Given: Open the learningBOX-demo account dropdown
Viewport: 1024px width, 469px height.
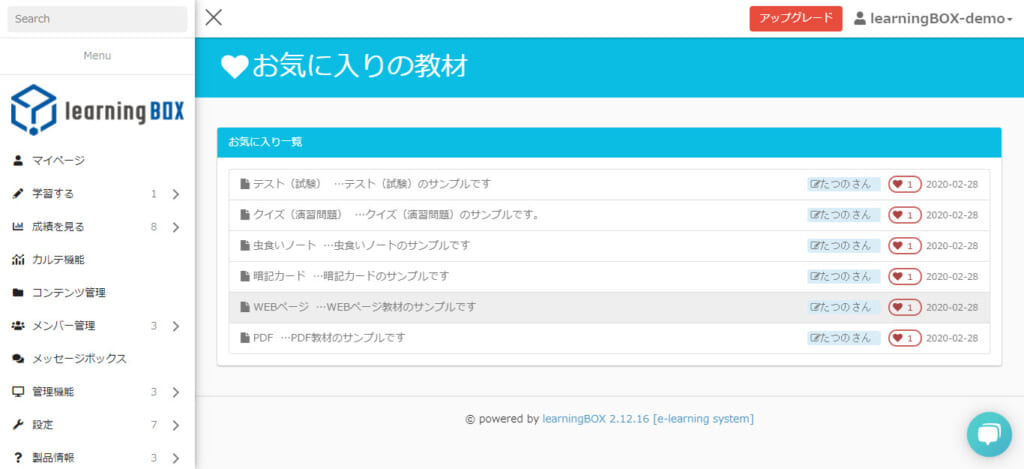Looking at the screenshot, I should [x=932, y=18].
